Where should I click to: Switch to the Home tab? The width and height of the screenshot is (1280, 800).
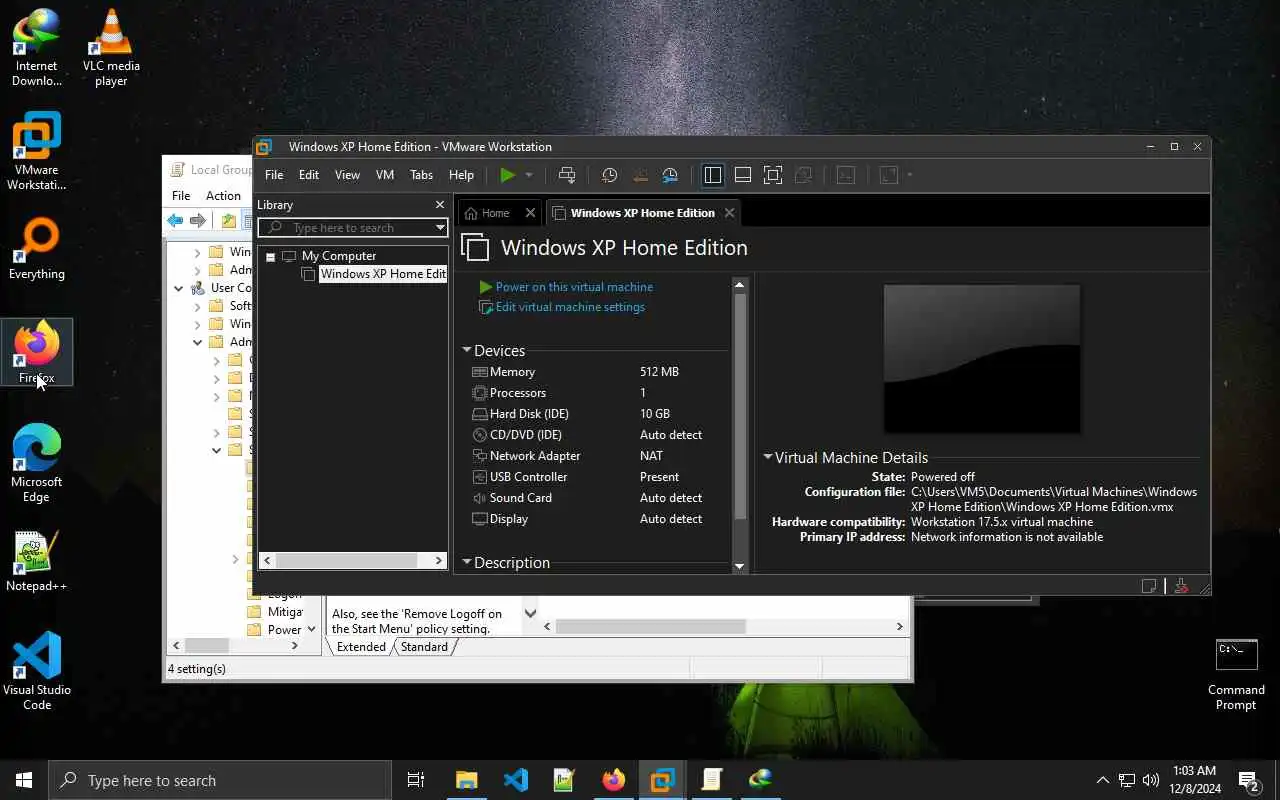coord(488,213)
